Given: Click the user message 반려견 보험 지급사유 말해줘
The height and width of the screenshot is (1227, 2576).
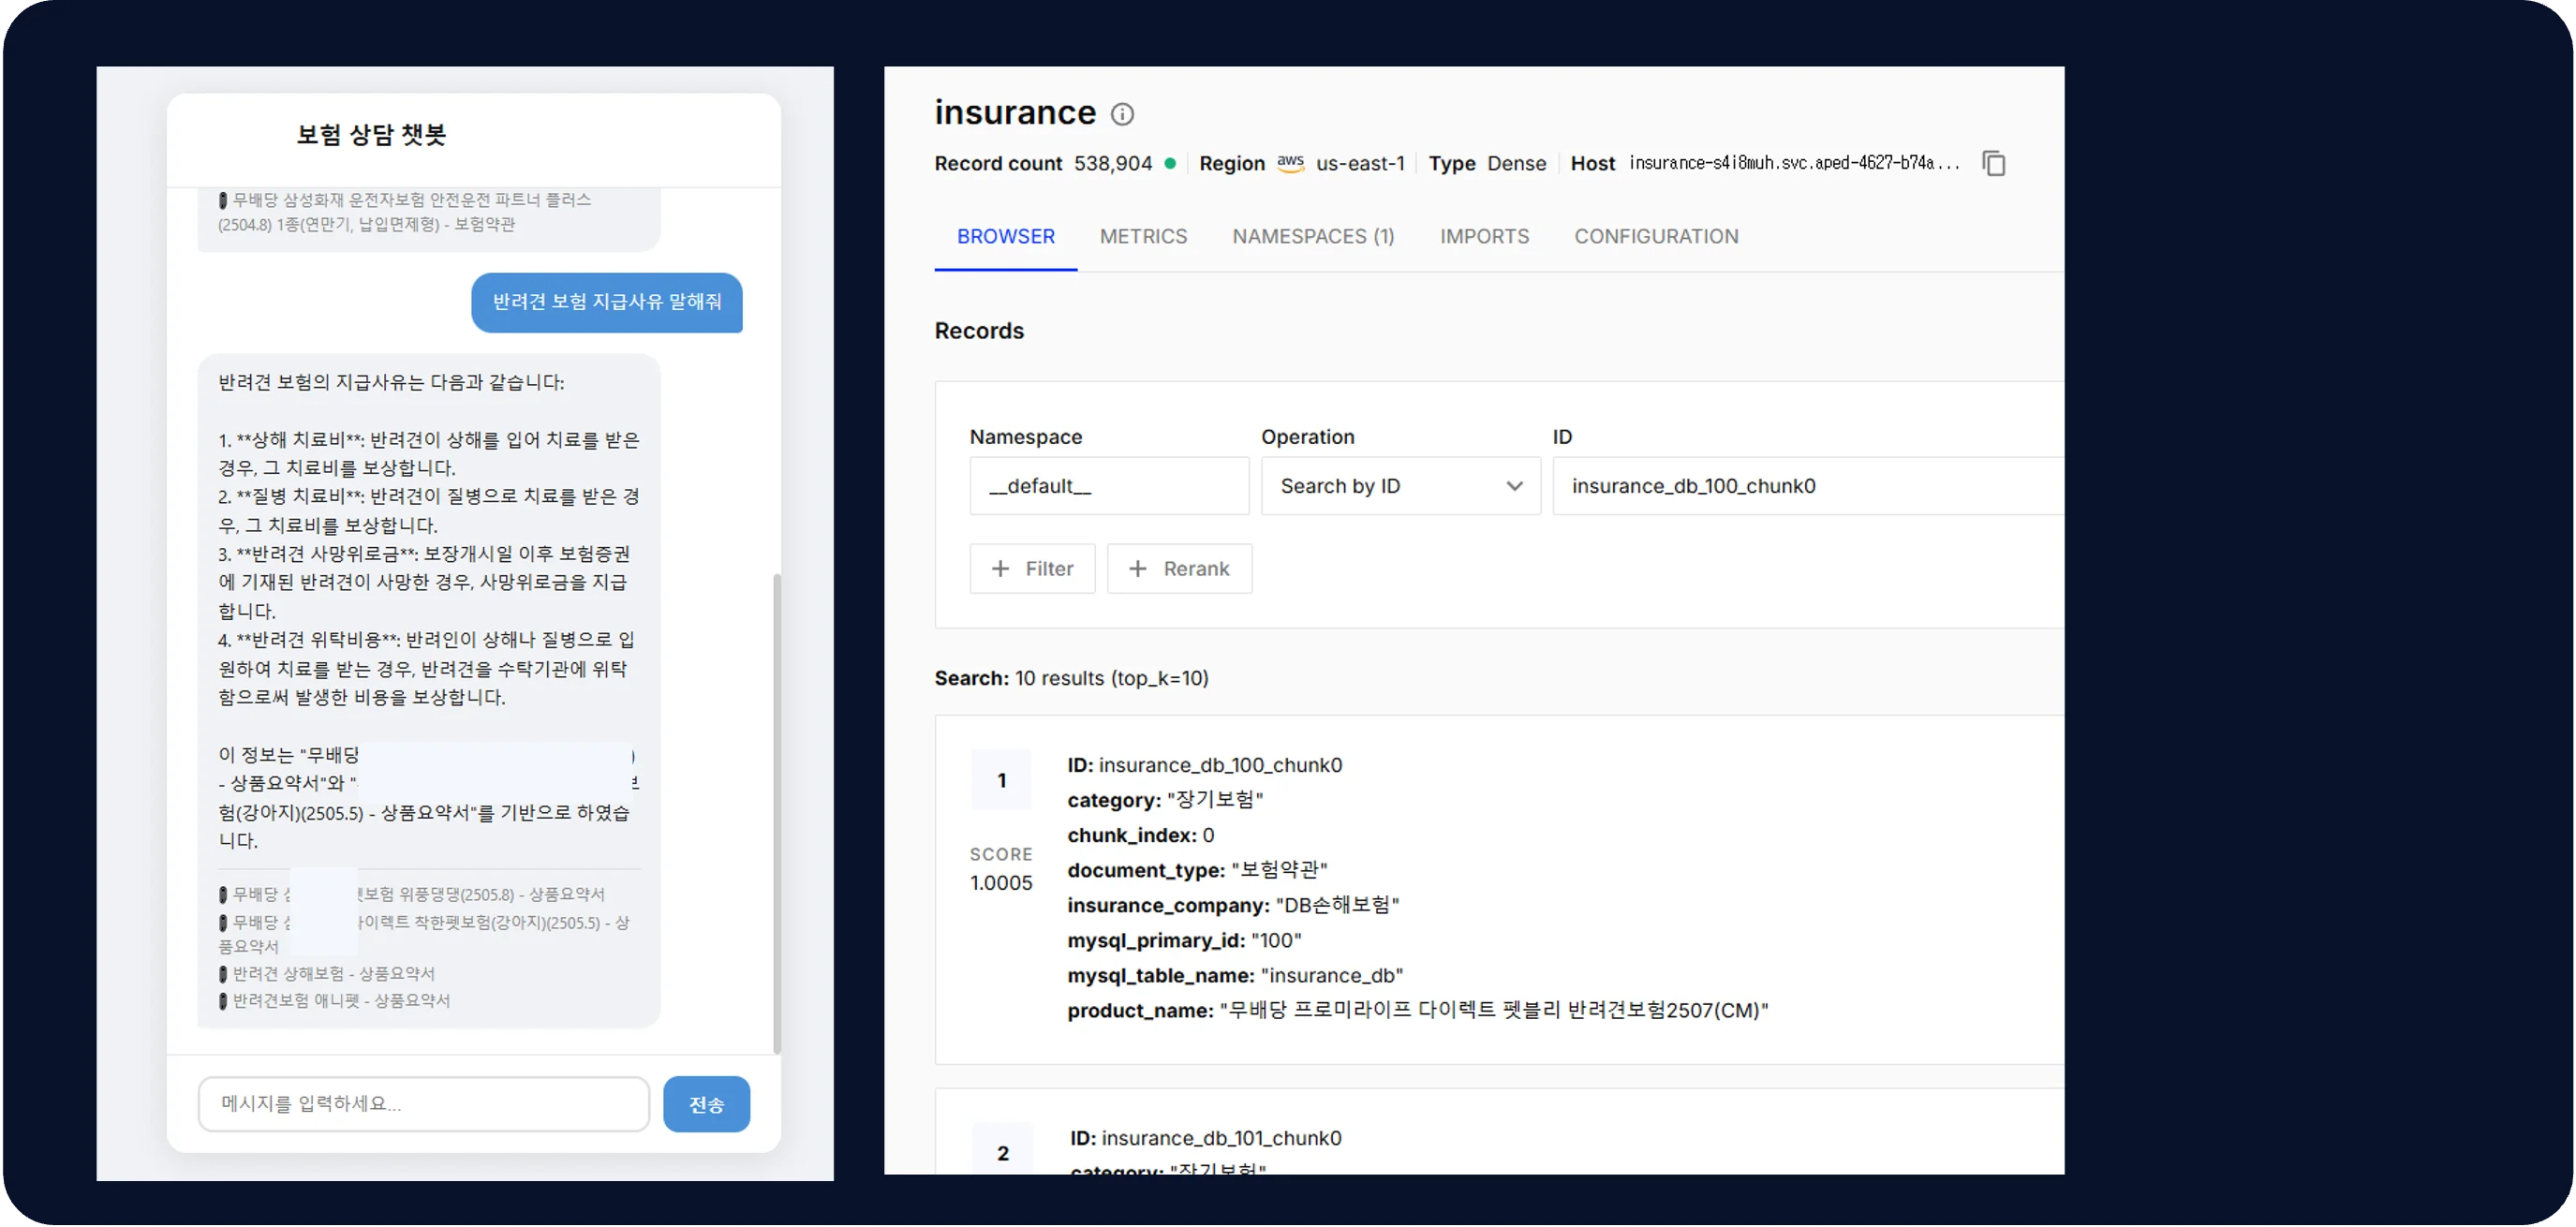Looking at the screenshot, I should (x=607, y=302).
